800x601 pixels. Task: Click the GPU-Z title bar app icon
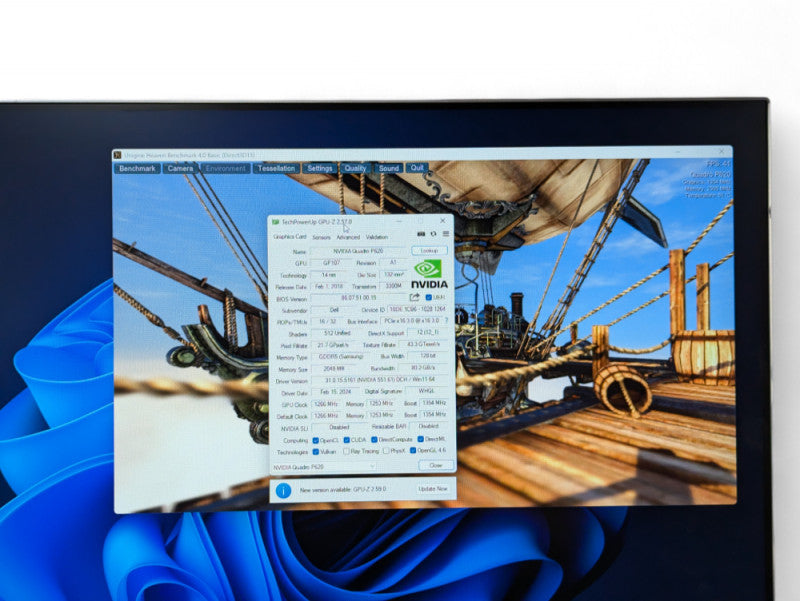click(276, 222)
